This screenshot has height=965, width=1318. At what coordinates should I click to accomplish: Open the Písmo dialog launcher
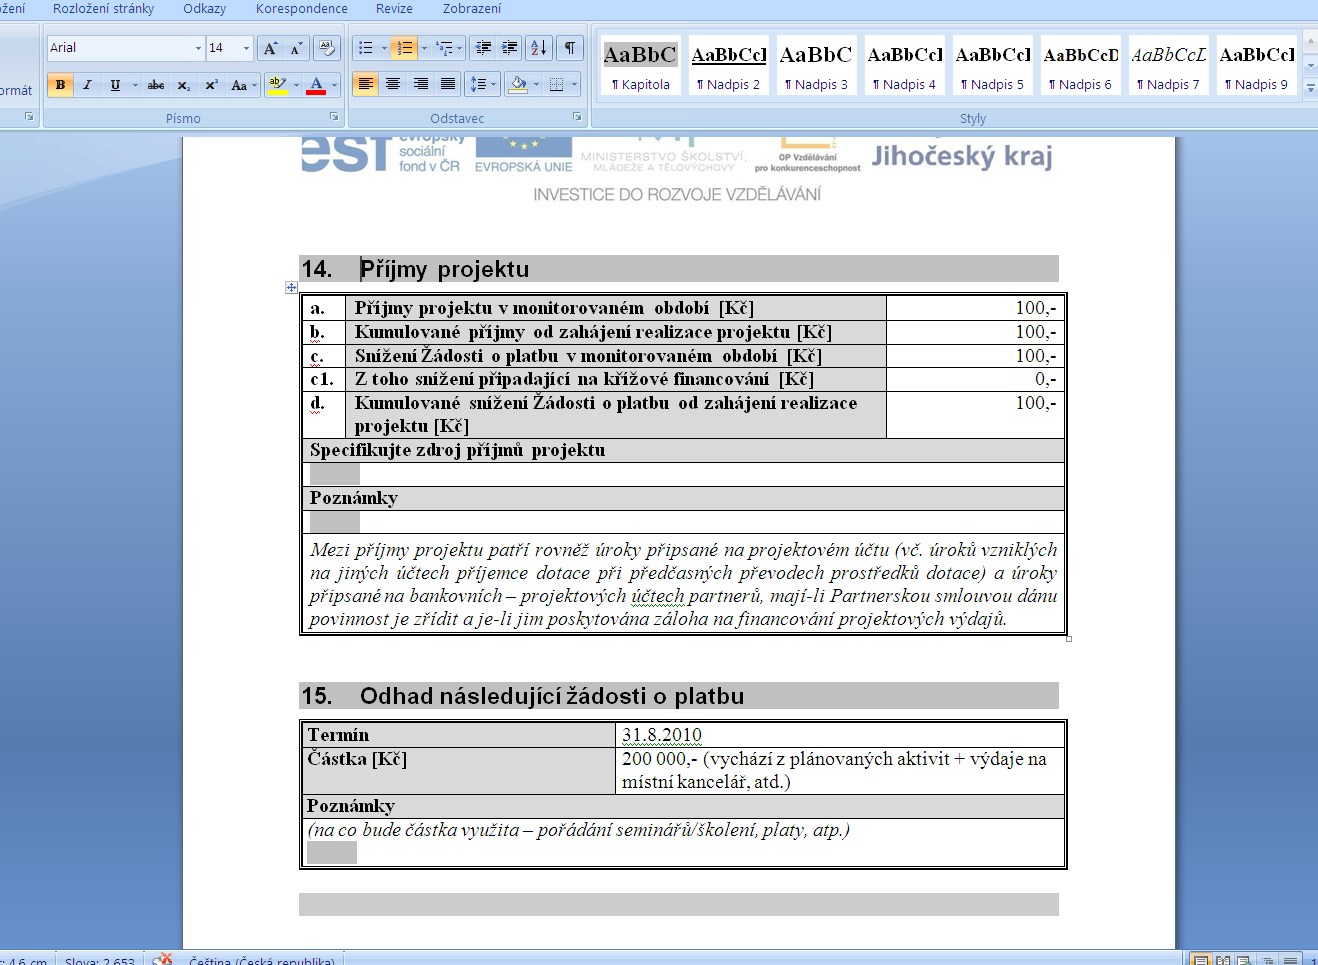(x=334, y=118)
